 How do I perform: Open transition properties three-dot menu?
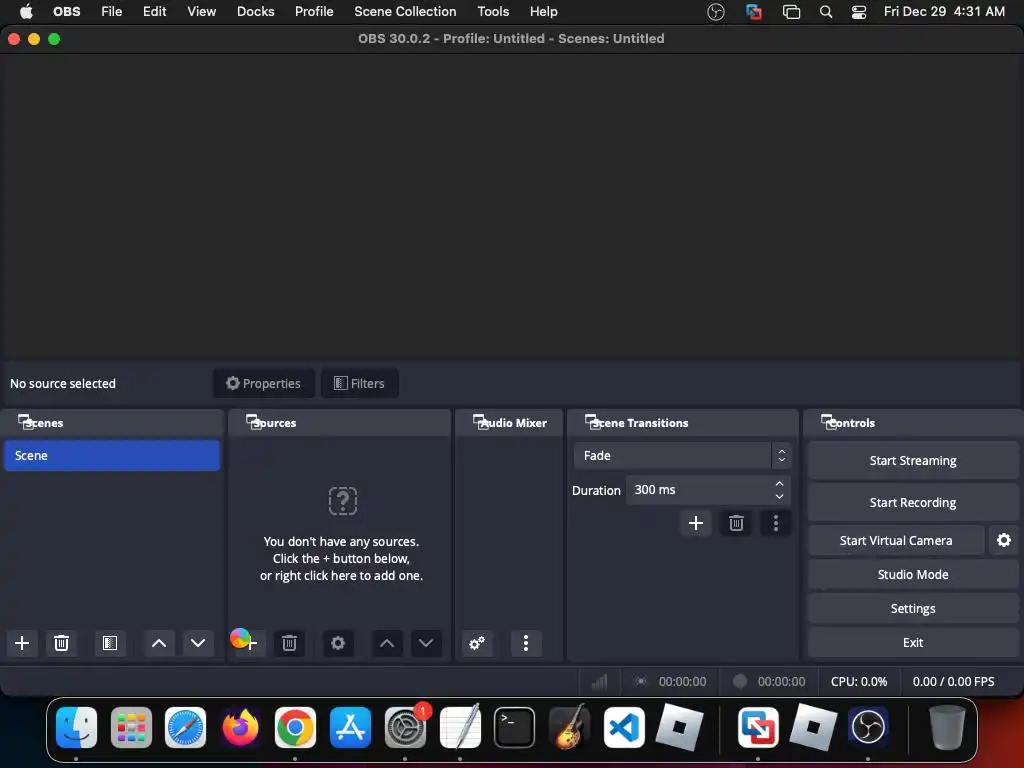coord(776,523)
